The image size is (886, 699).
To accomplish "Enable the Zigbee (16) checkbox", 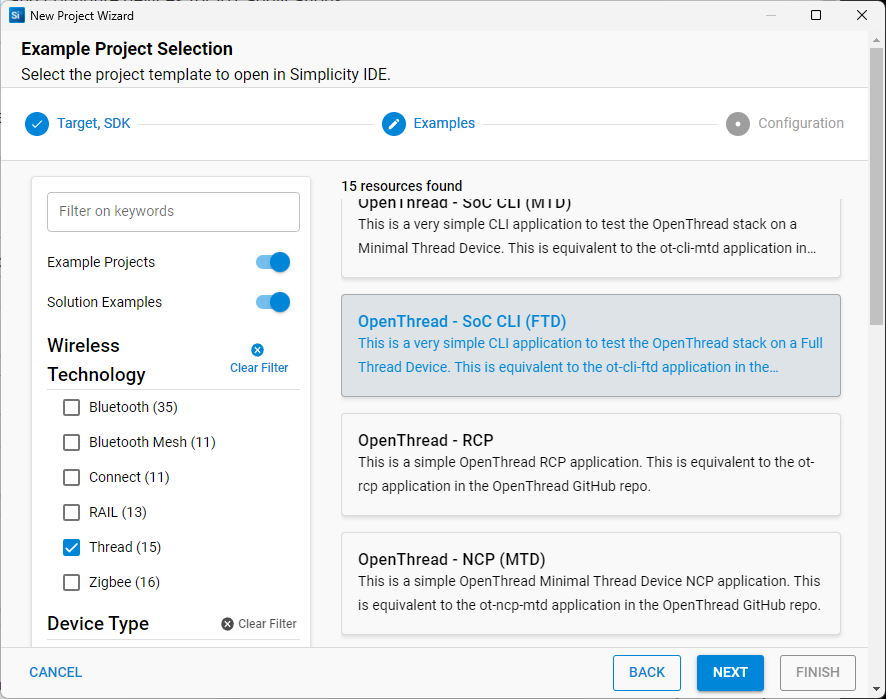I will [x=71, y=582].
